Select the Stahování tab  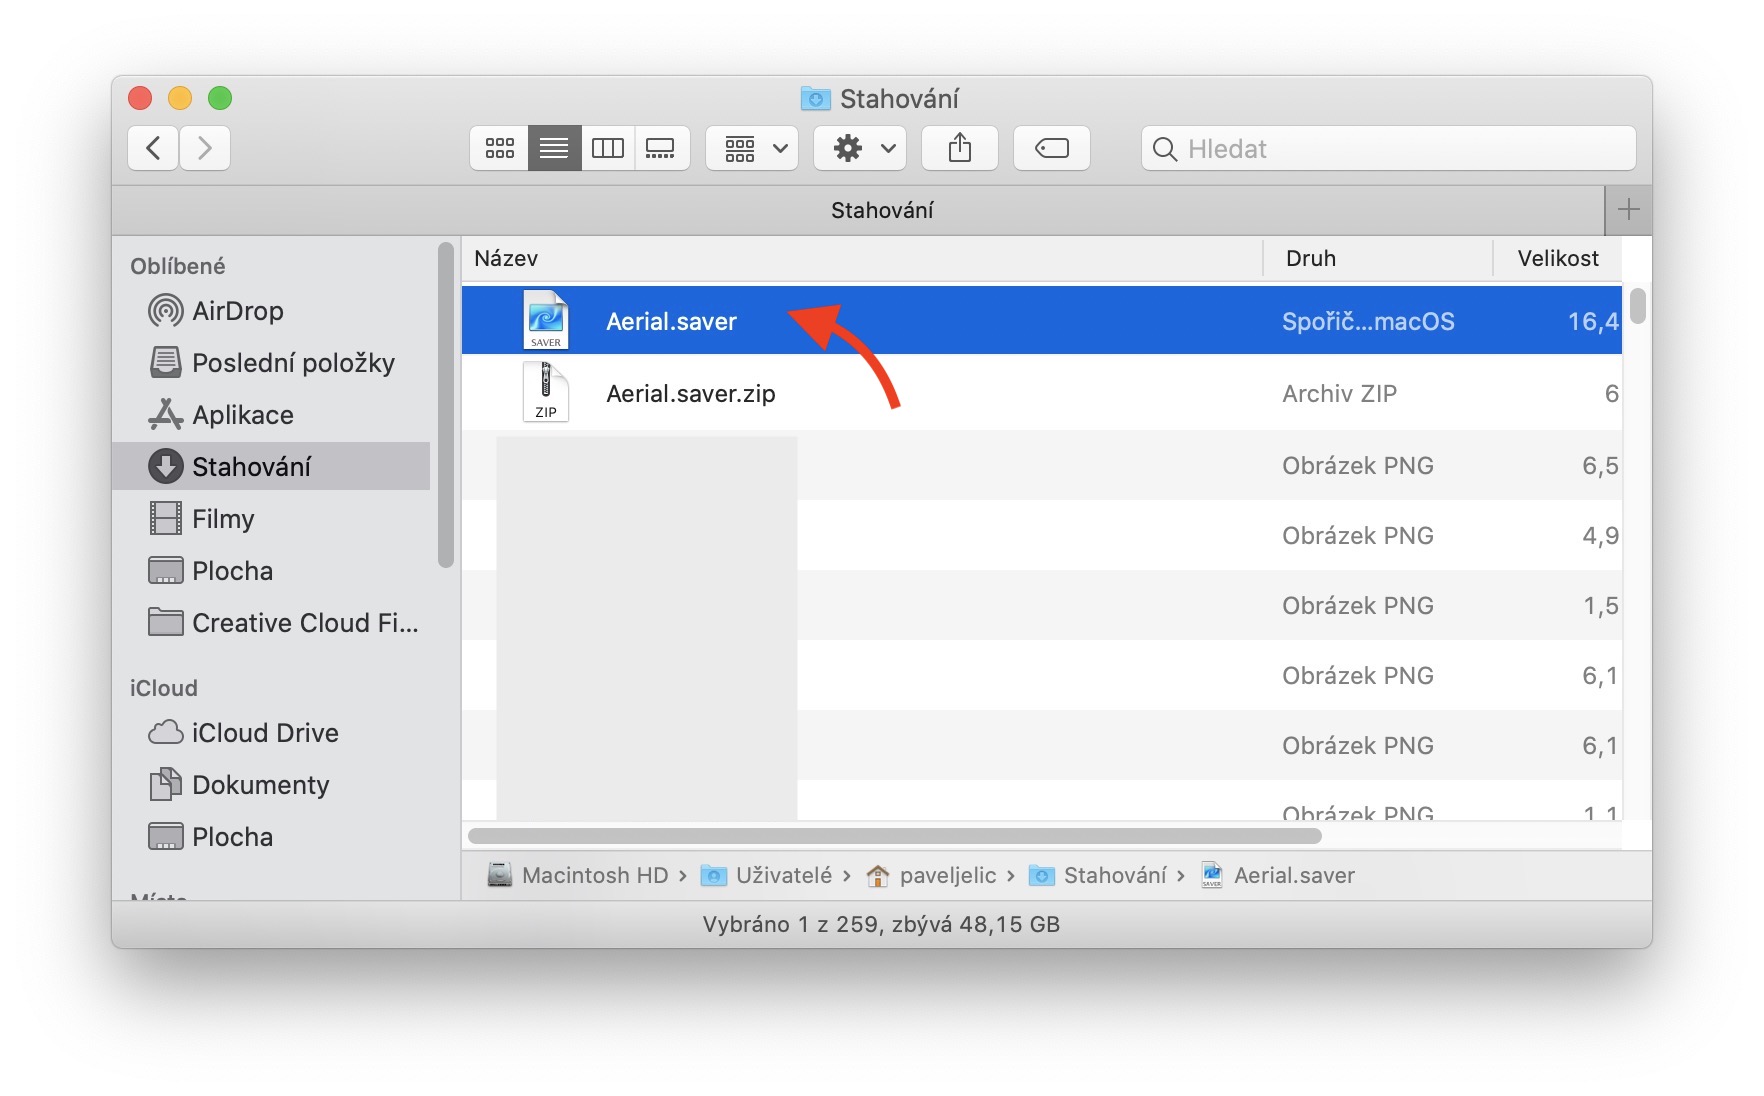pyautogui.click(x=858, y=210)
